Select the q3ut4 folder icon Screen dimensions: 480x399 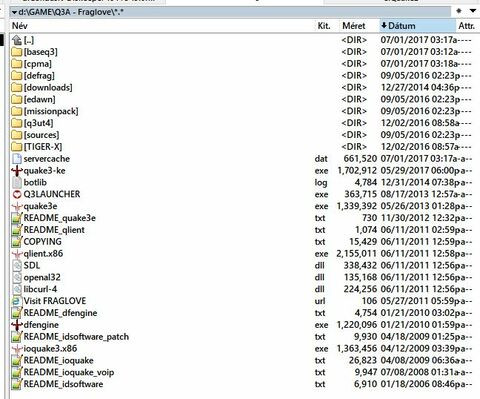(17, 123)
